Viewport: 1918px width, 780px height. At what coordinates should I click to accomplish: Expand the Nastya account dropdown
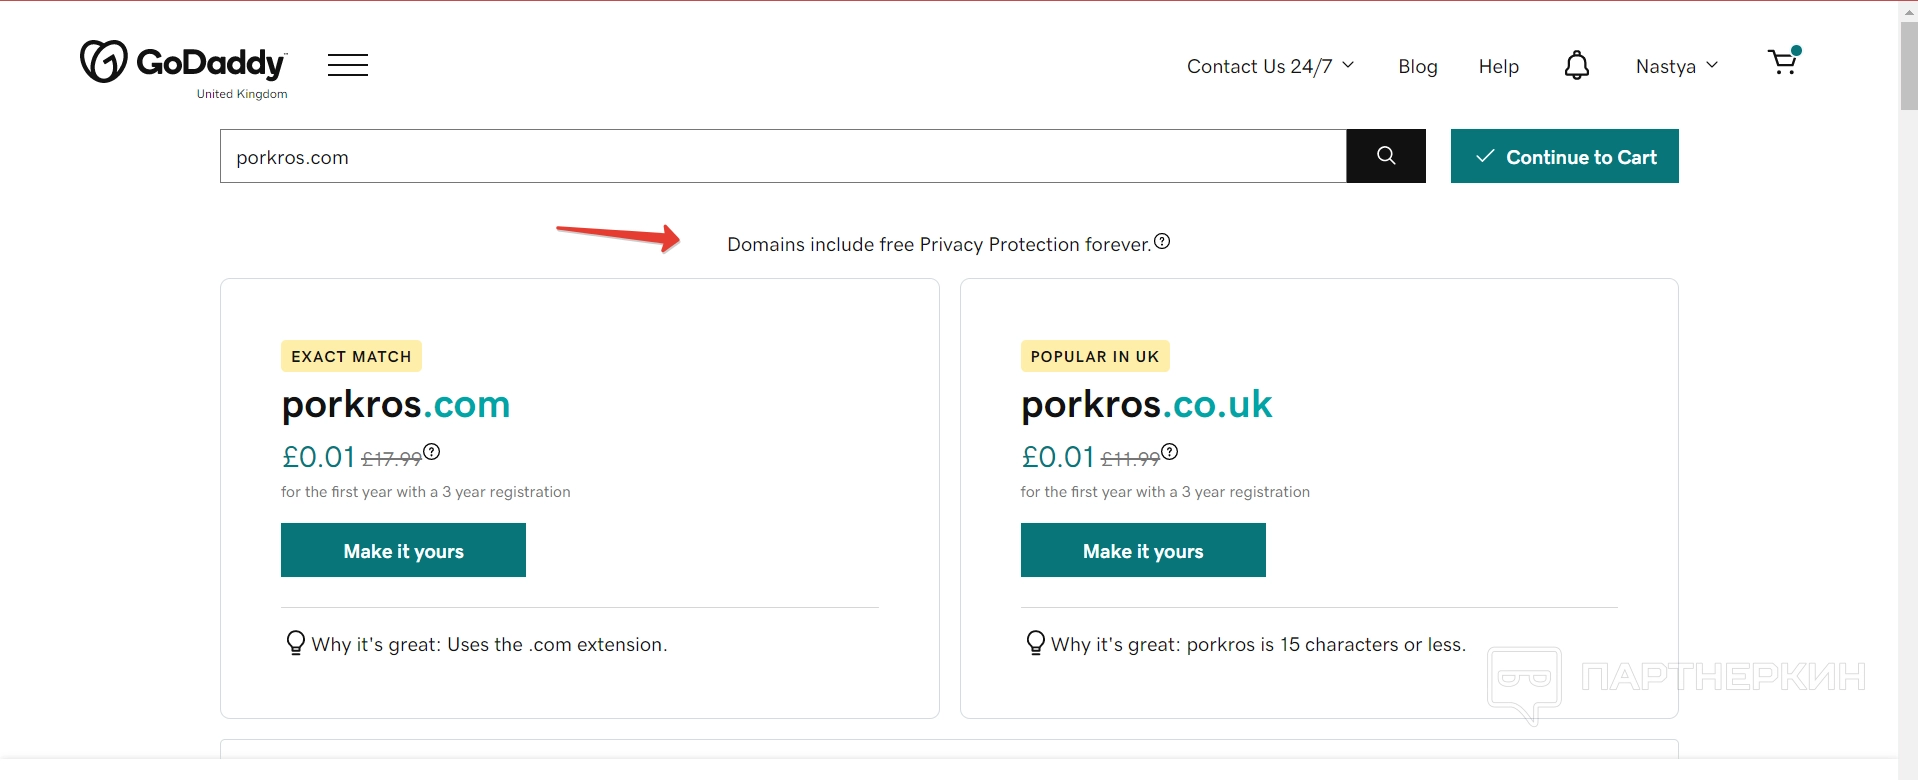point(1677,66)
